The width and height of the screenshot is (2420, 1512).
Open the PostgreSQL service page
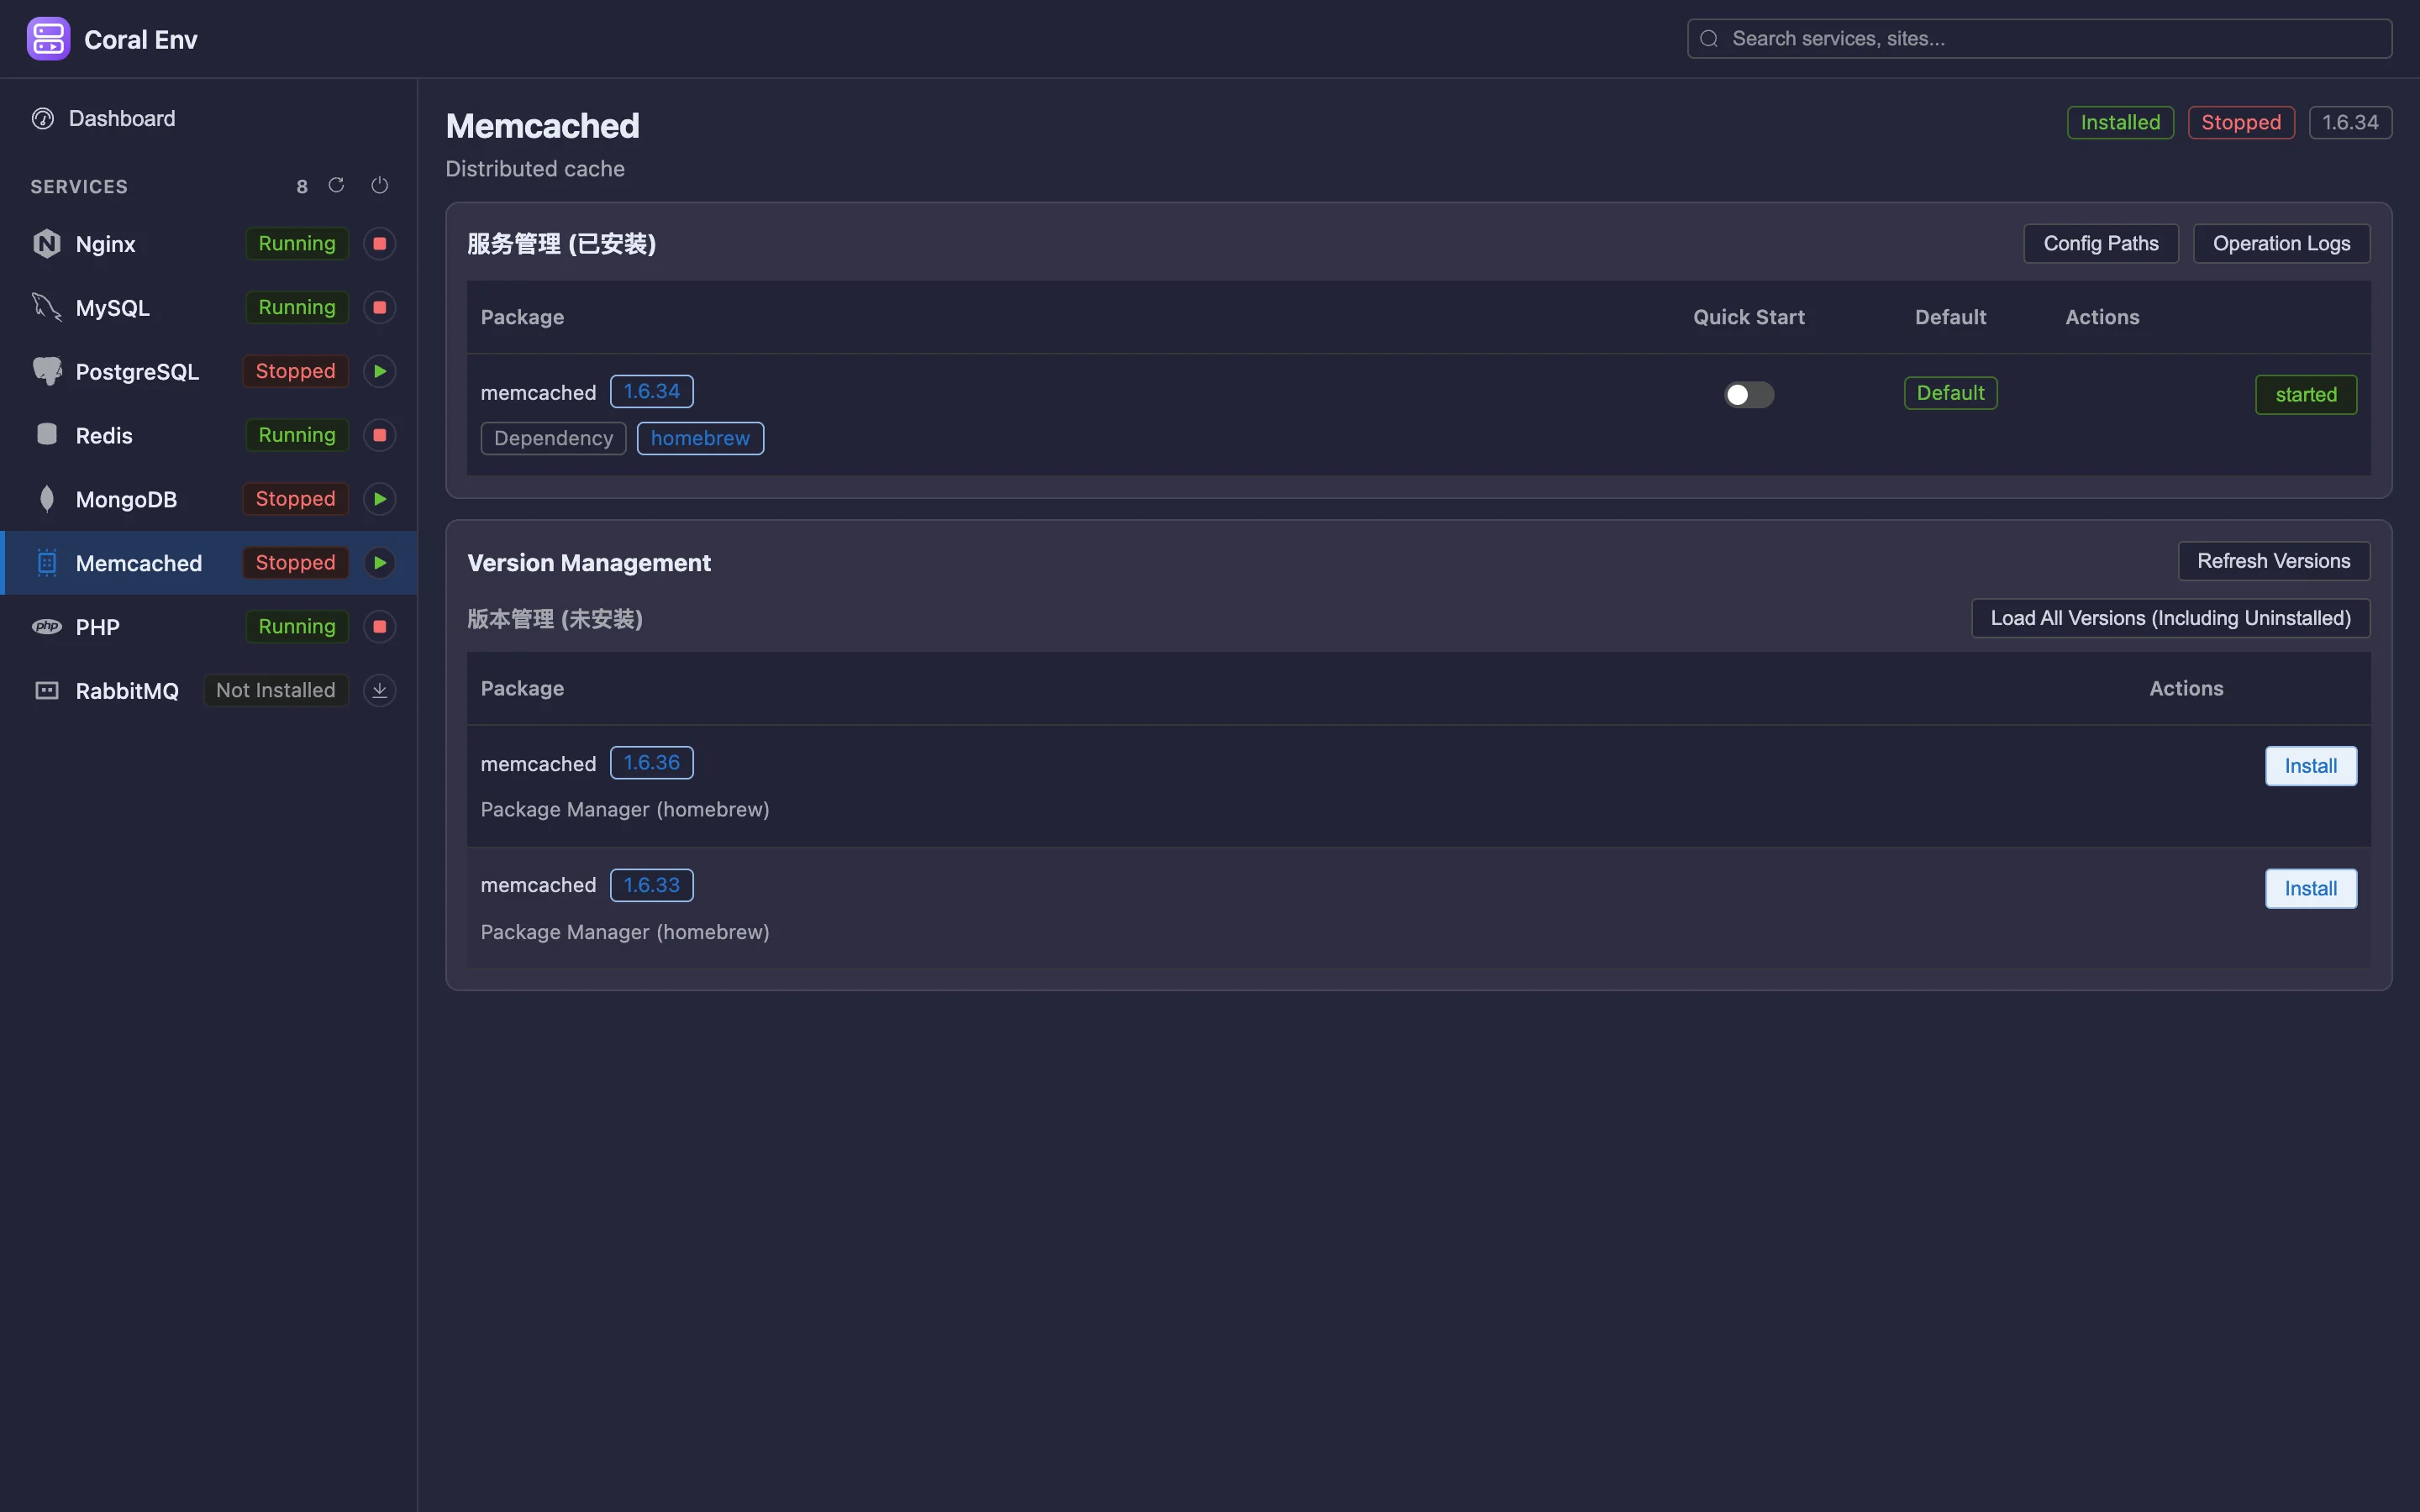[x=209, y=372]
